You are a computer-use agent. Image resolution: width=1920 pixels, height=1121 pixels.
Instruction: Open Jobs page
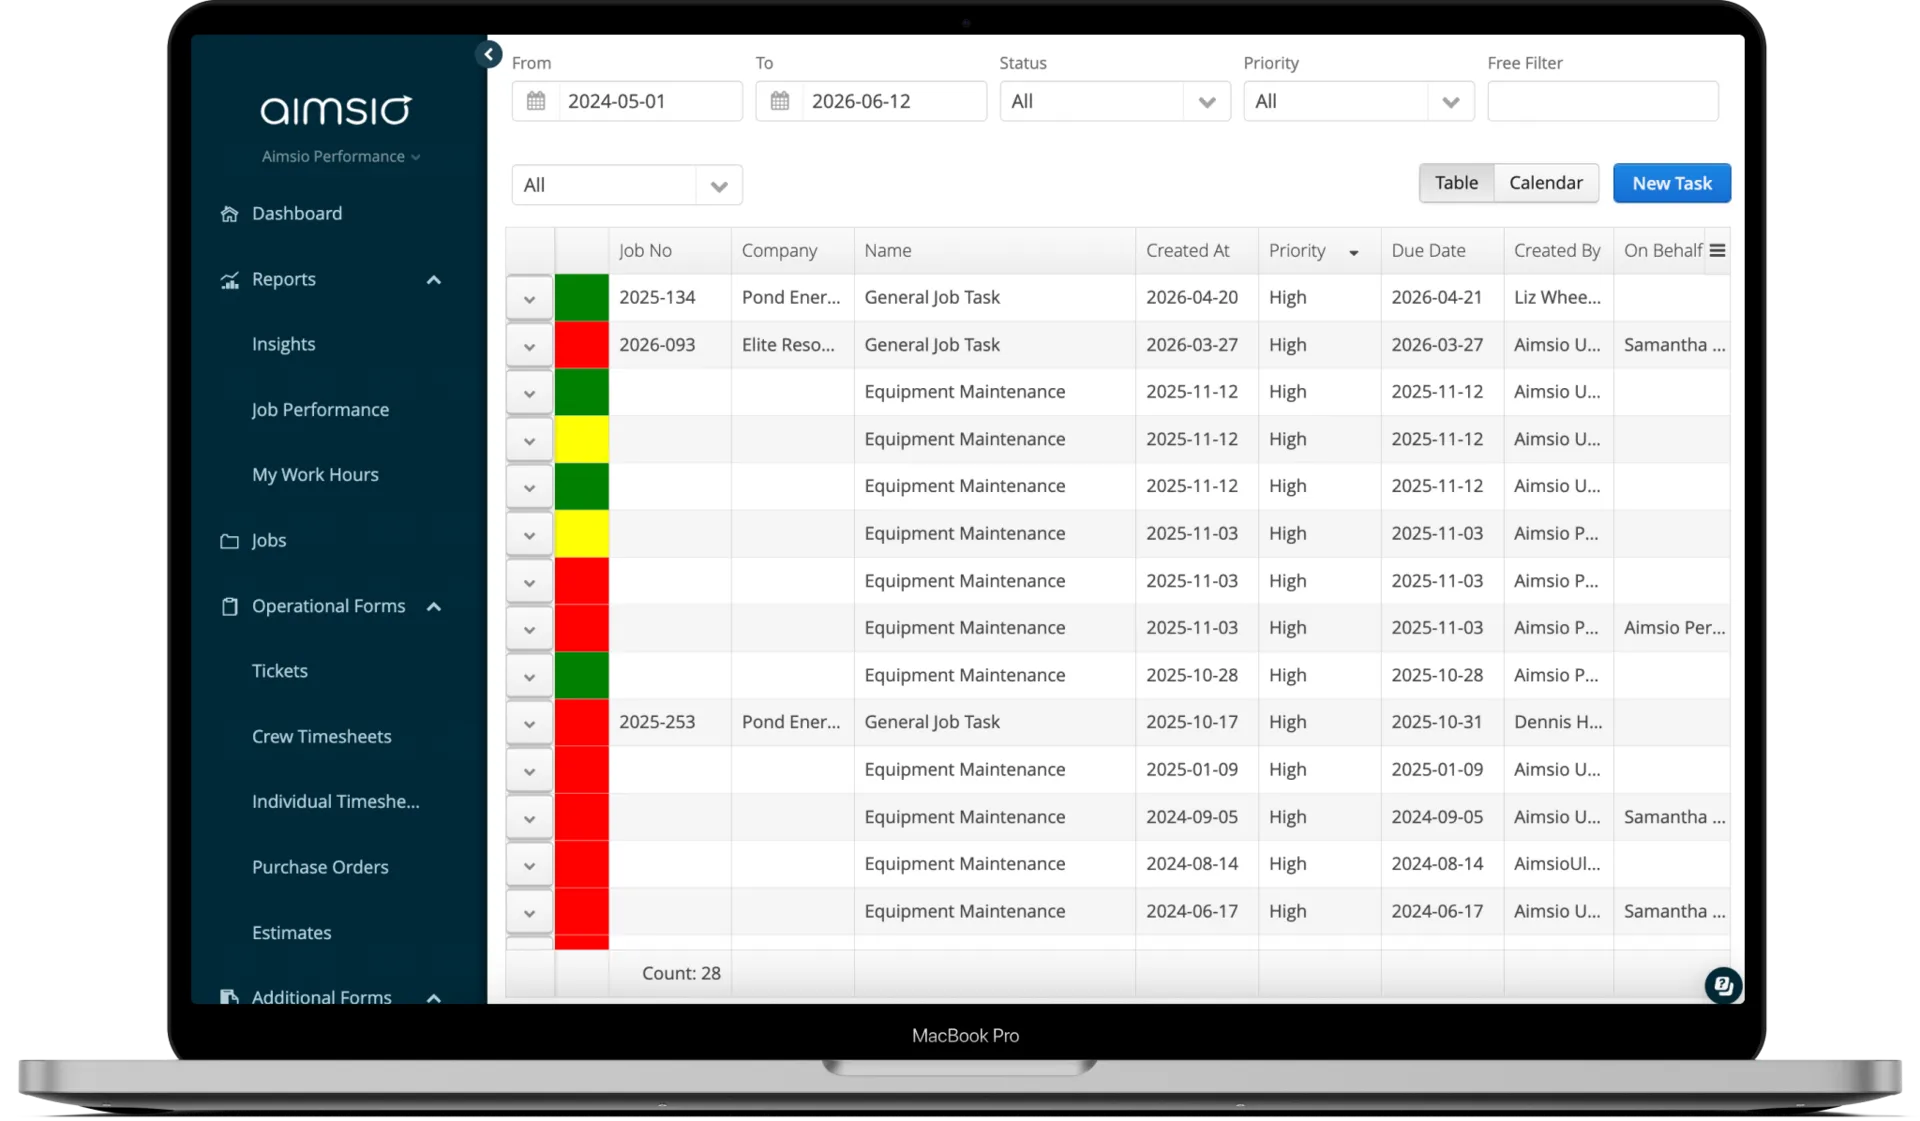[x=269, y=540]
